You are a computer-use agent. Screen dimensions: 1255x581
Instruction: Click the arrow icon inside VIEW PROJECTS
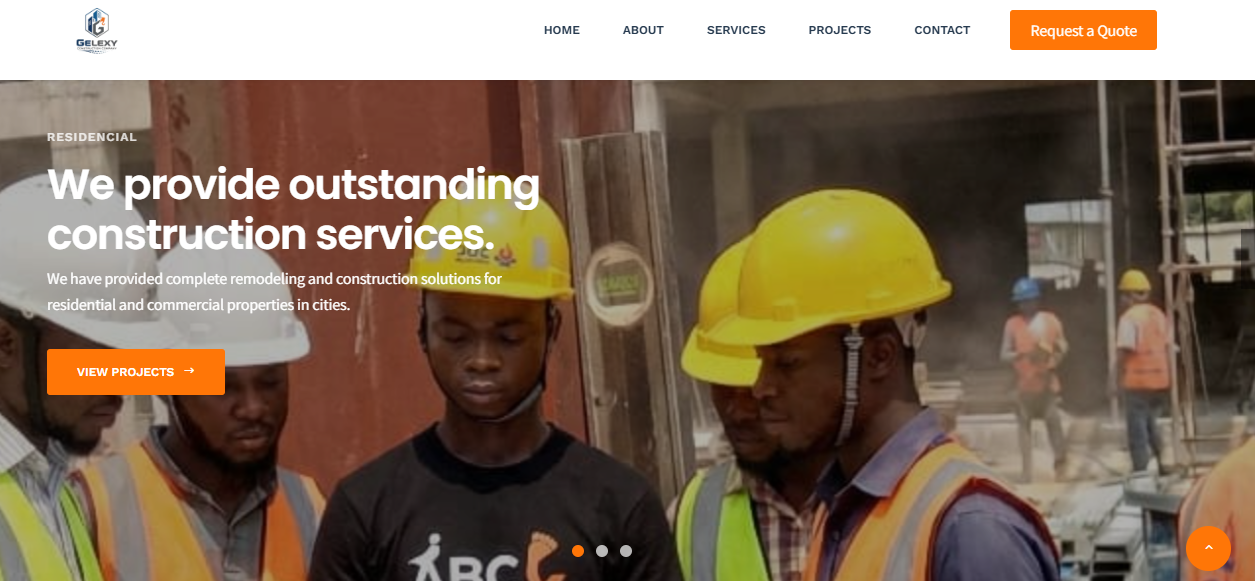[189, 371]
